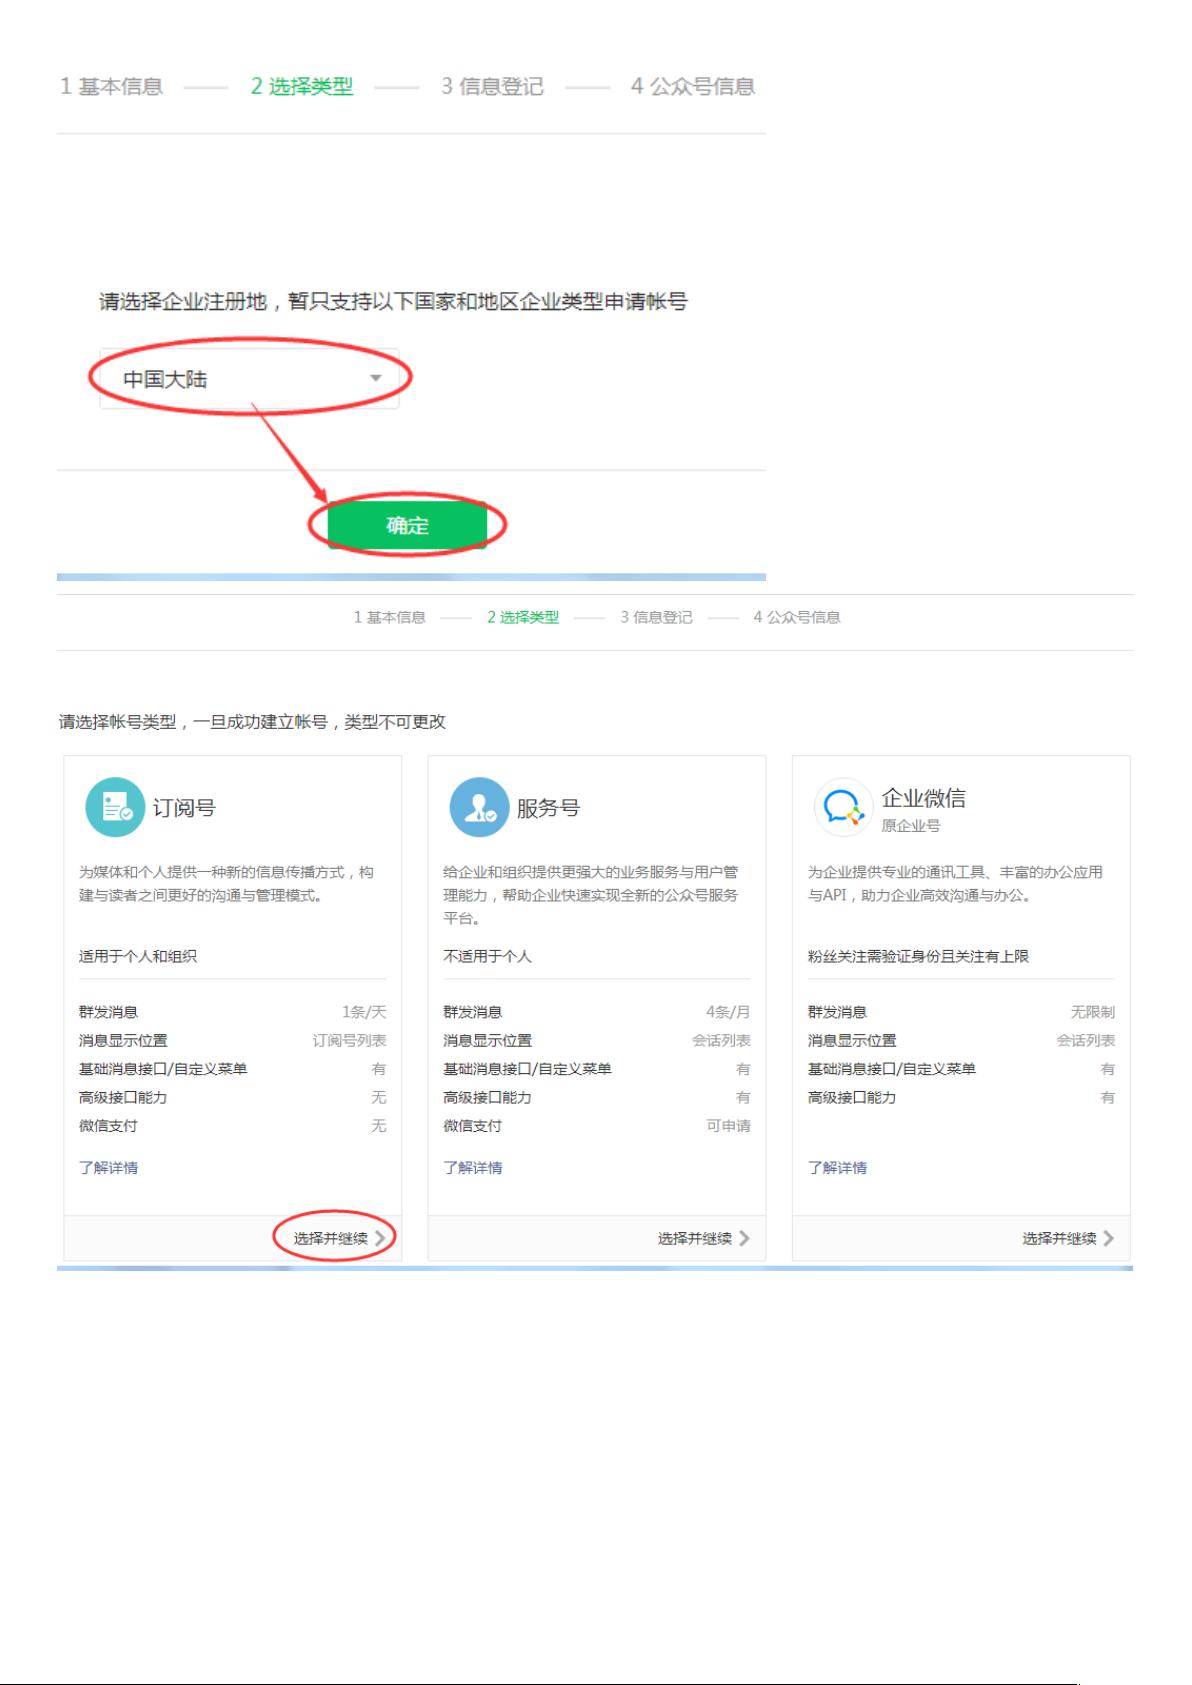Click the 服务号 service account icon
Screen dimensions: 1192x1685
point(479,807)
